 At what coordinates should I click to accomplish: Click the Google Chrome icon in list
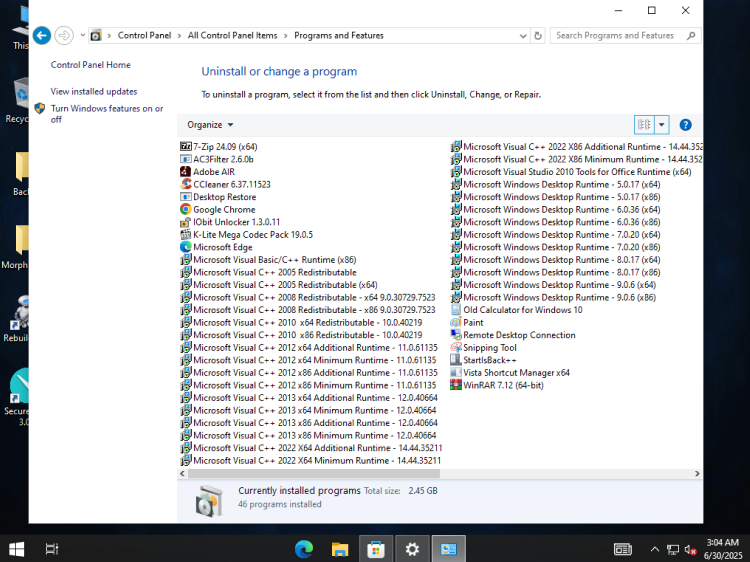186,209
